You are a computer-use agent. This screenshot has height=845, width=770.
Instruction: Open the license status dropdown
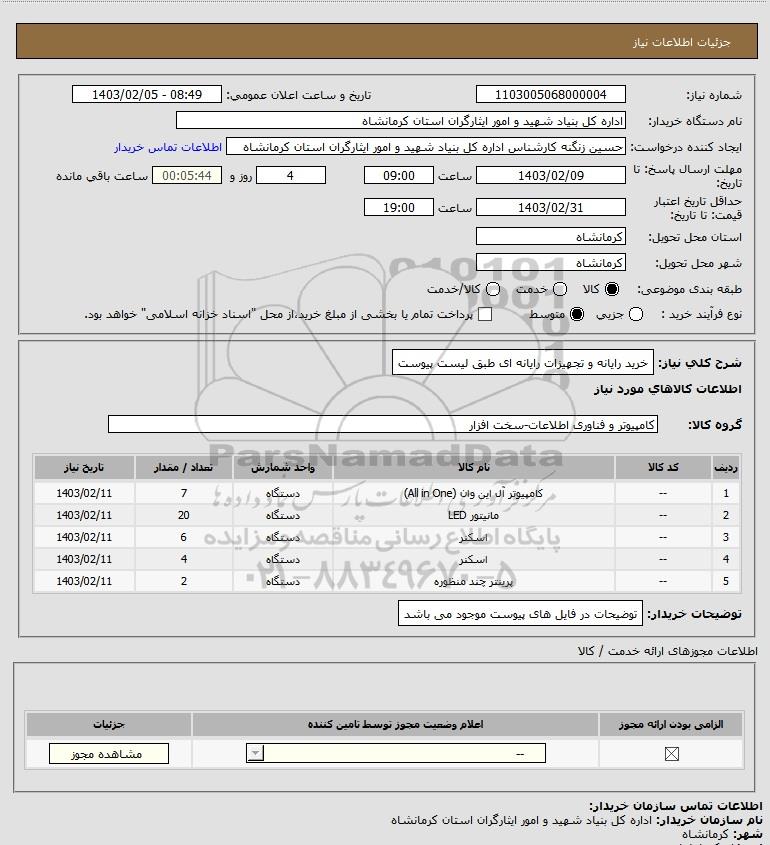pyautogui.click(x=396, y=753)
